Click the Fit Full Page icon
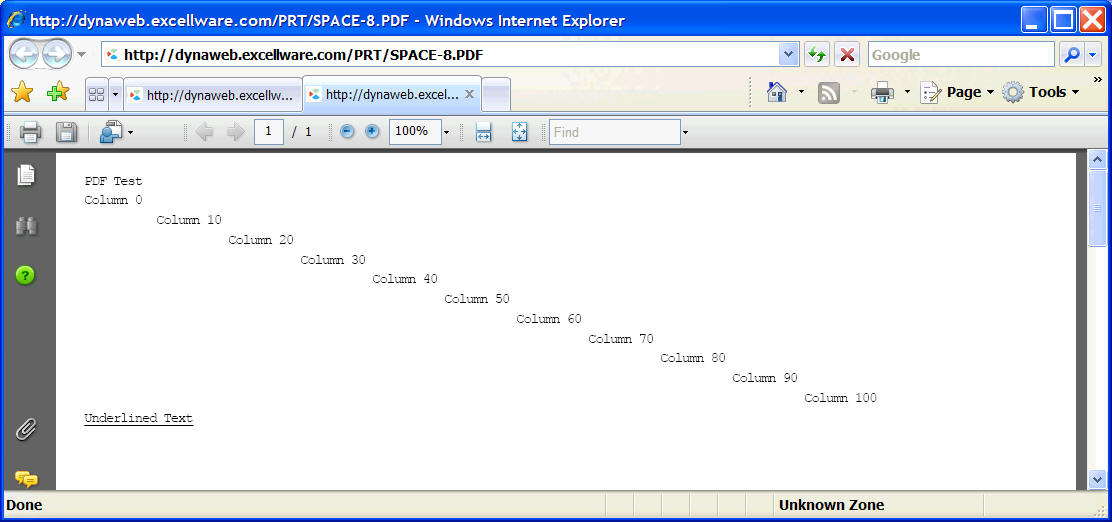This screenshot has height=522, width=1112. pyautogui.click(x=520, y=132)
